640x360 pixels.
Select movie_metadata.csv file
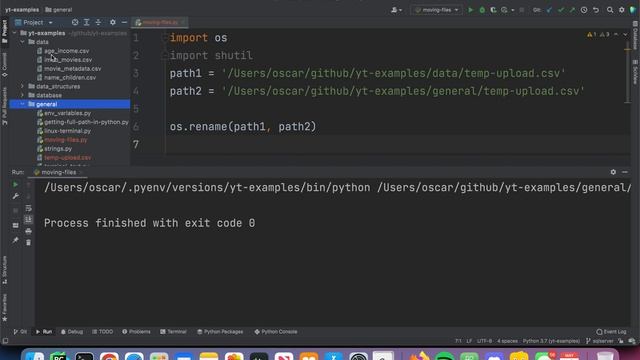coord(73,69)
